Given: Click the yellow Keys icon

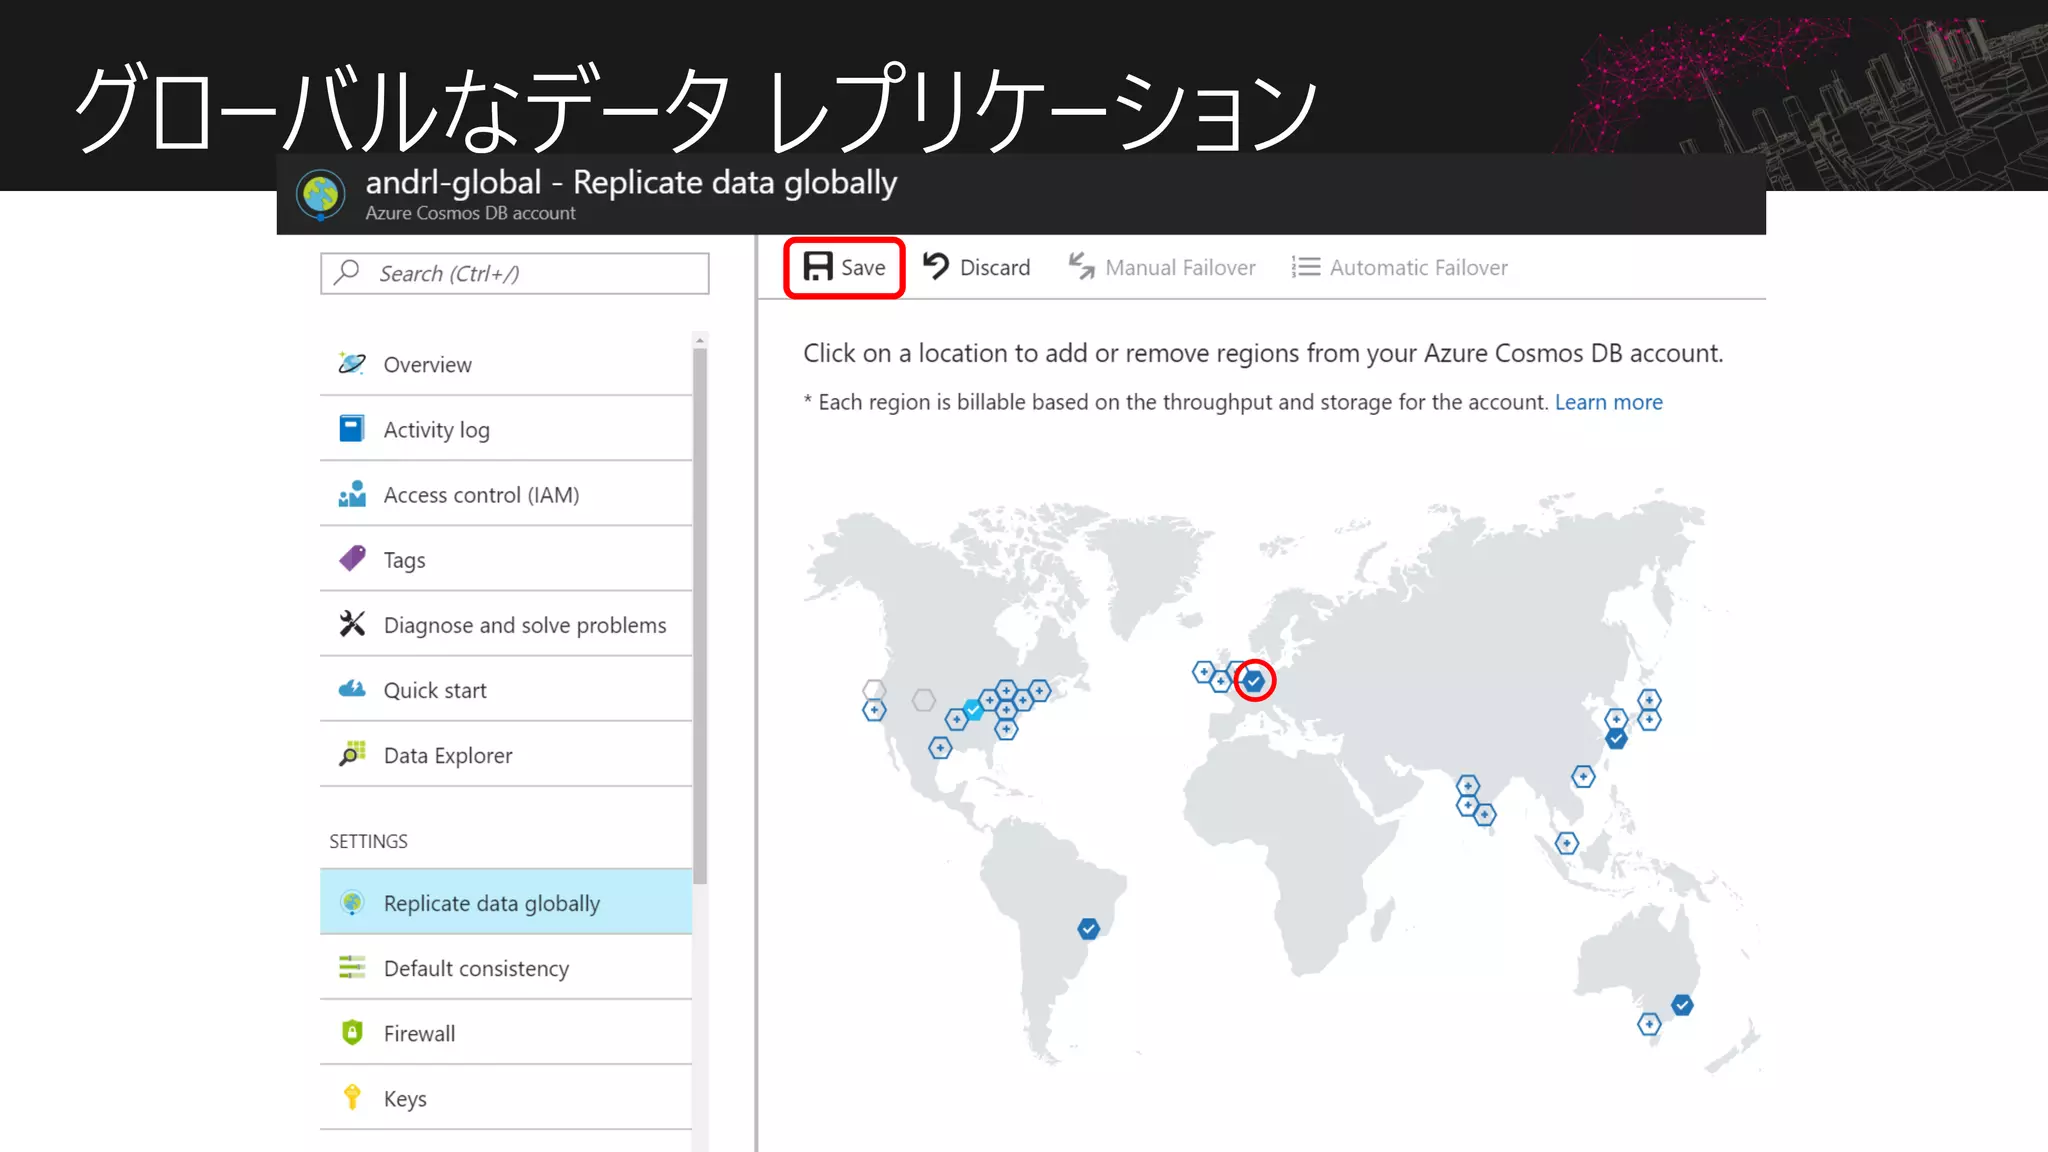Looking at the screenshot, I should tap(352, 1097).
